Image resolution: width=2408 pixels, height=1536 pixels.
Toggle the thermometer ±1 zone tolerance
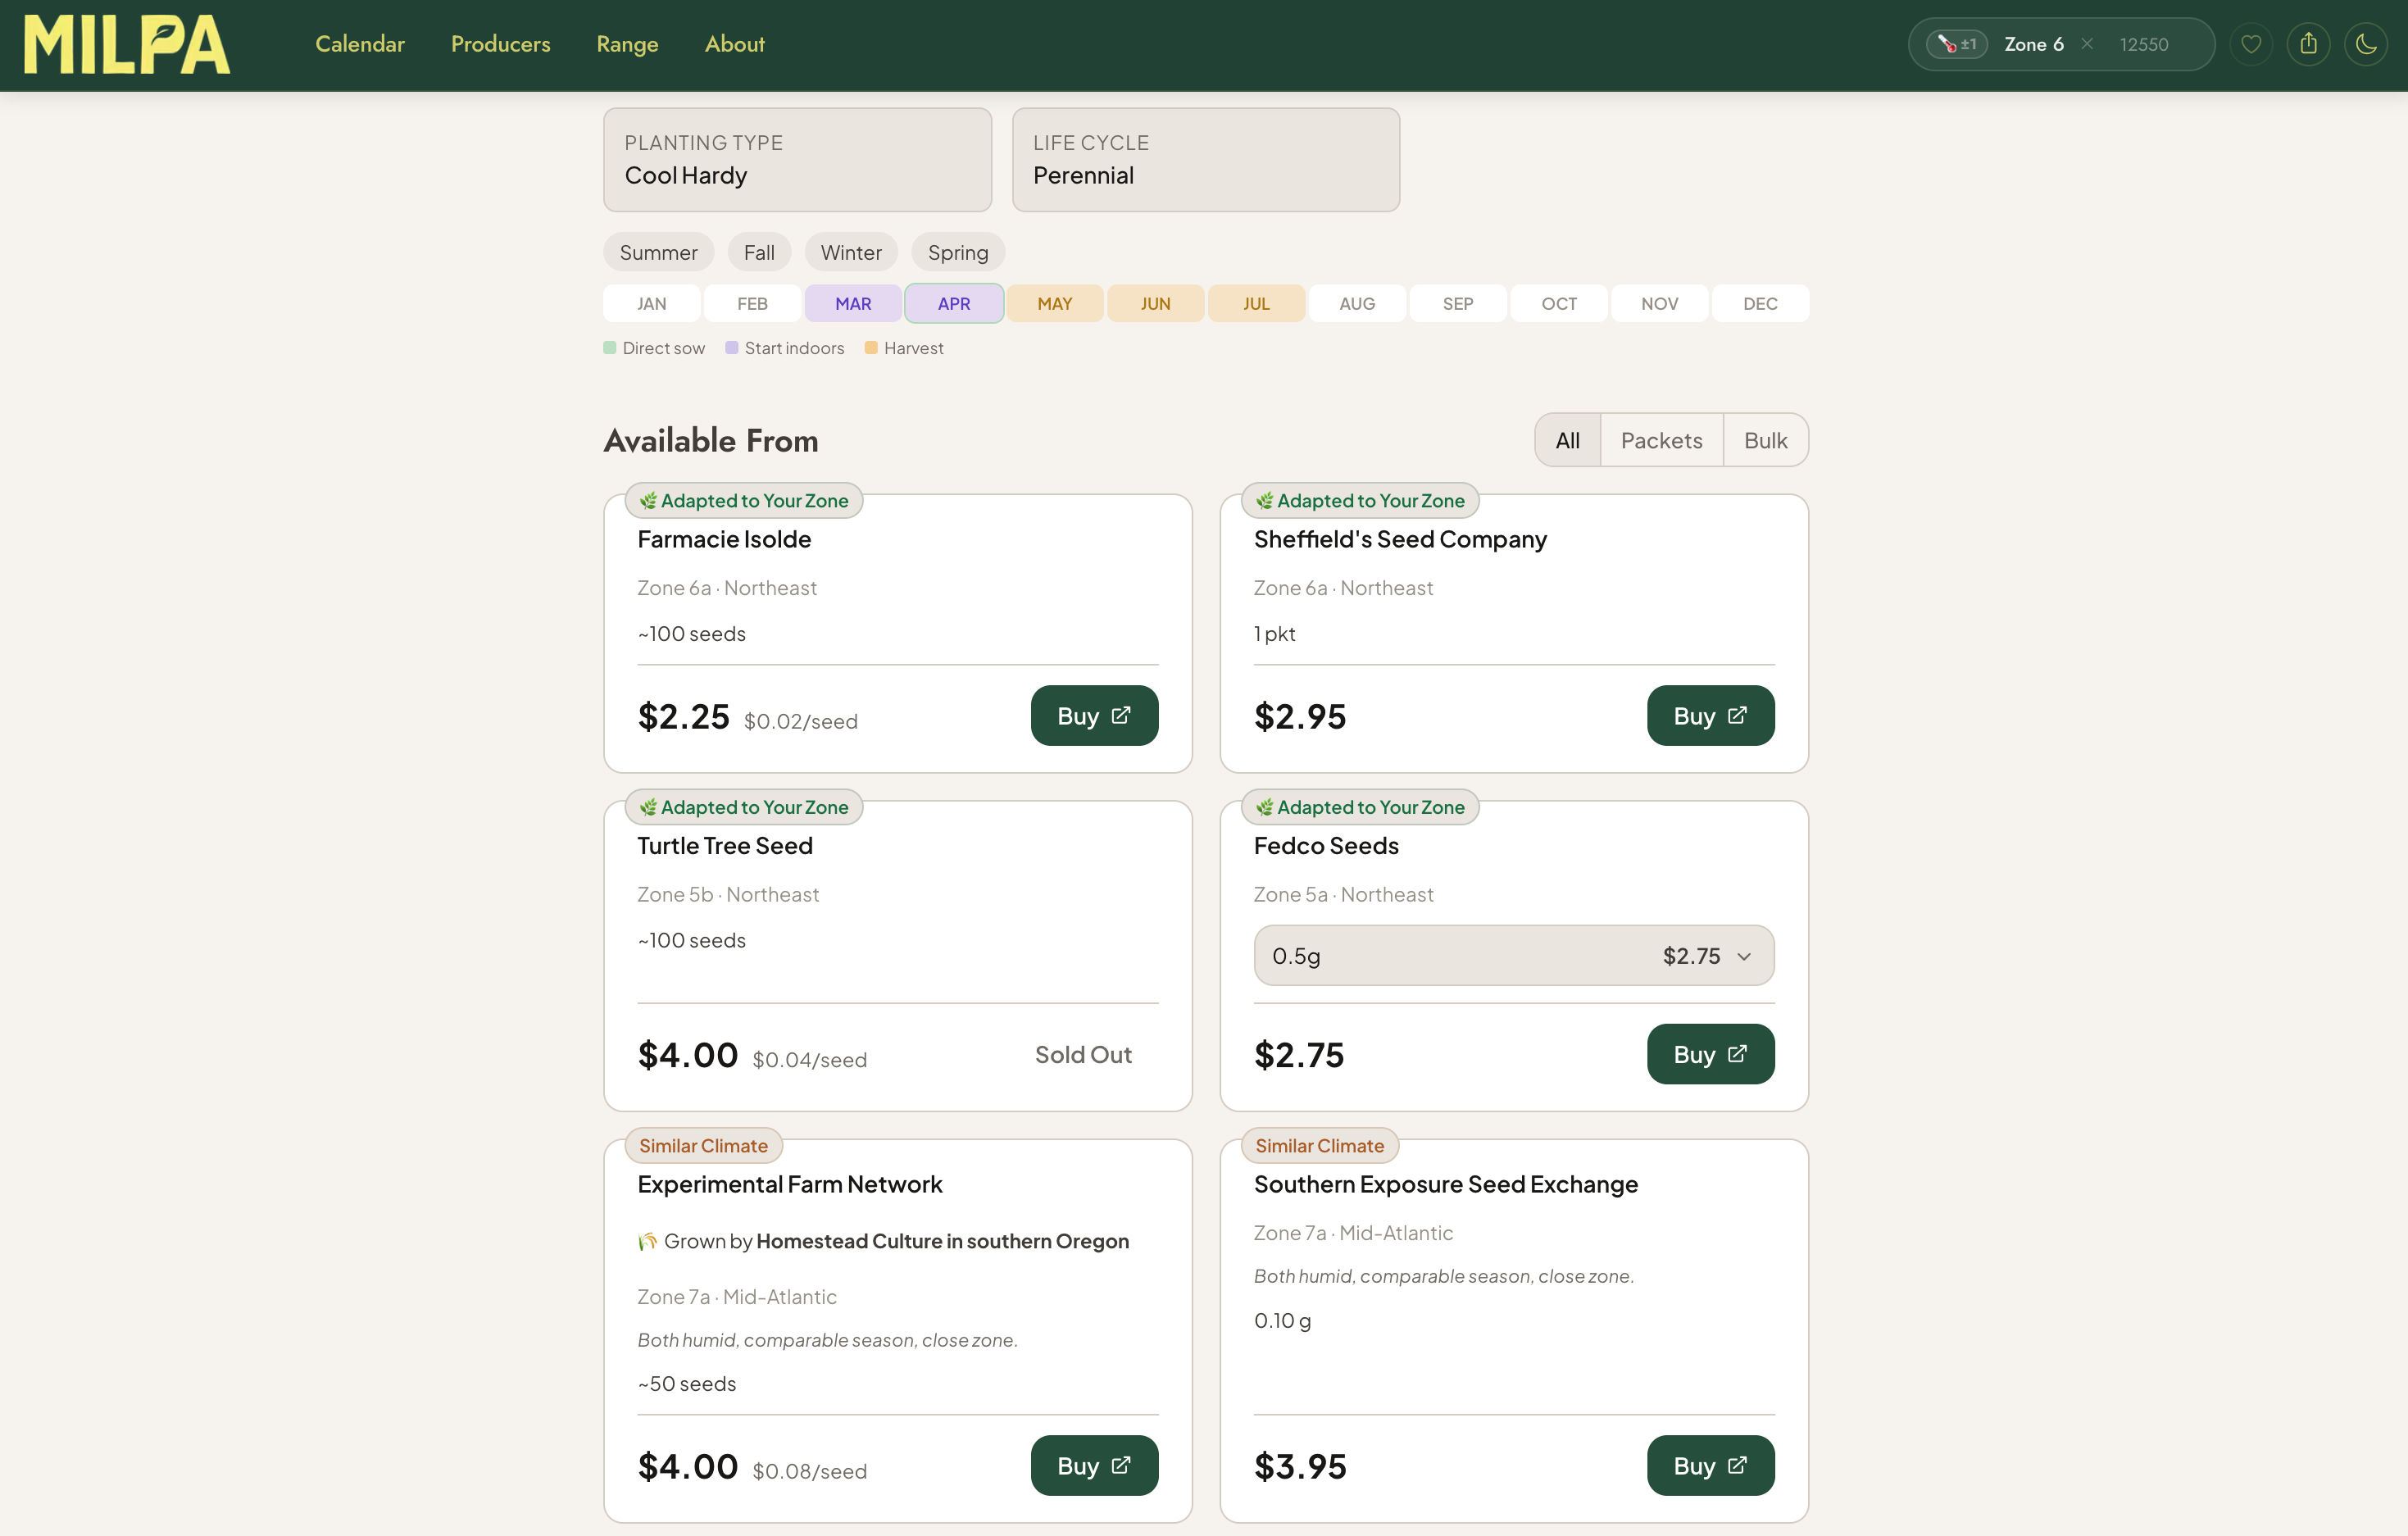coord(1956,44)
